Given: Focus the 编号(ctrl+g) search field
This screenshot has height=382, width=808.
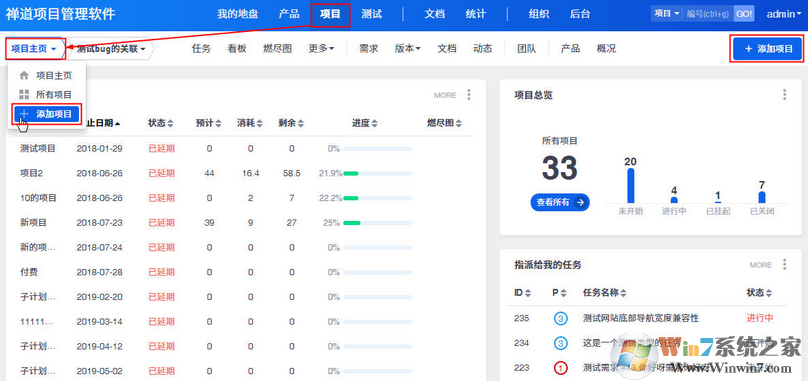Looking at the screenshot, I should tap(707, 14).
